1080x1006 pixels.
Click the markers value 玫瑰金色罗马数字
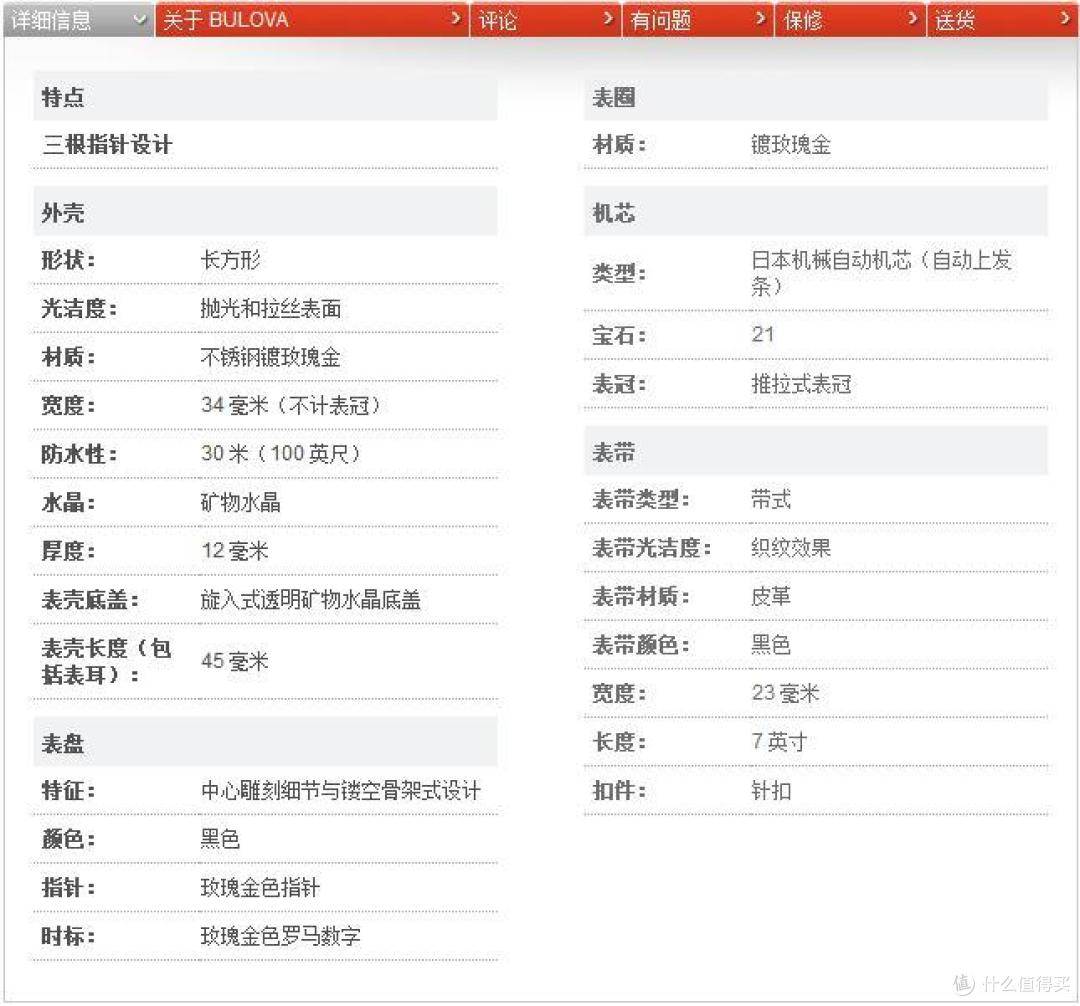[280, 936]
